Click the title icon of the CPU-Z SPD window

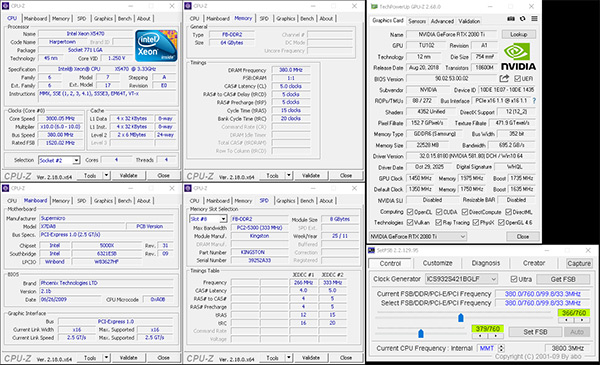tap(188, 188)
